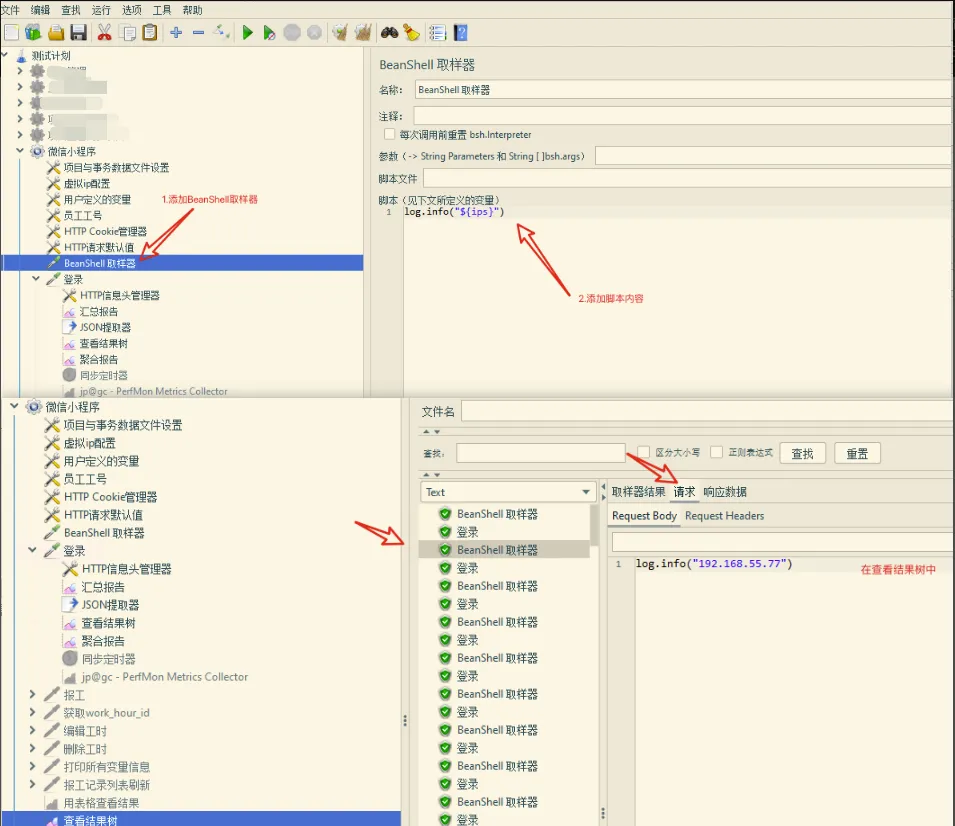The width and height of the screenshot is (955, 826).
Task: Click the blue plus Expand All icon
Action: [176, 32]
